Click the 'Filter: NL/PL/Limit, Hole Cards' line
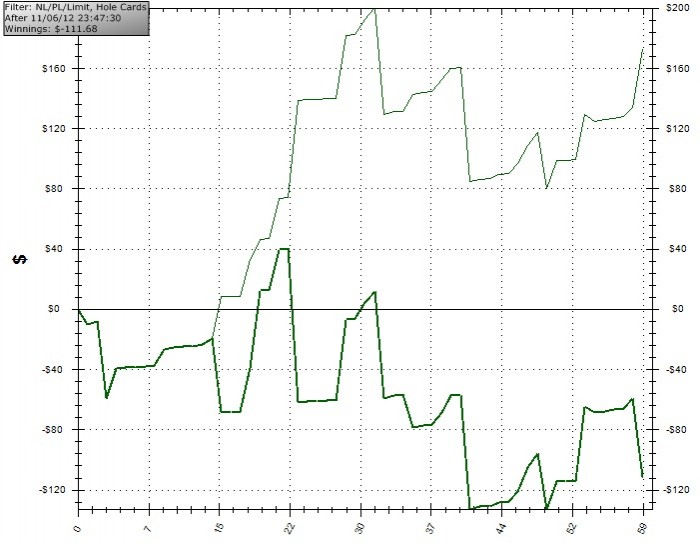Screen dimensions: 700x543 tap(75, 7)
